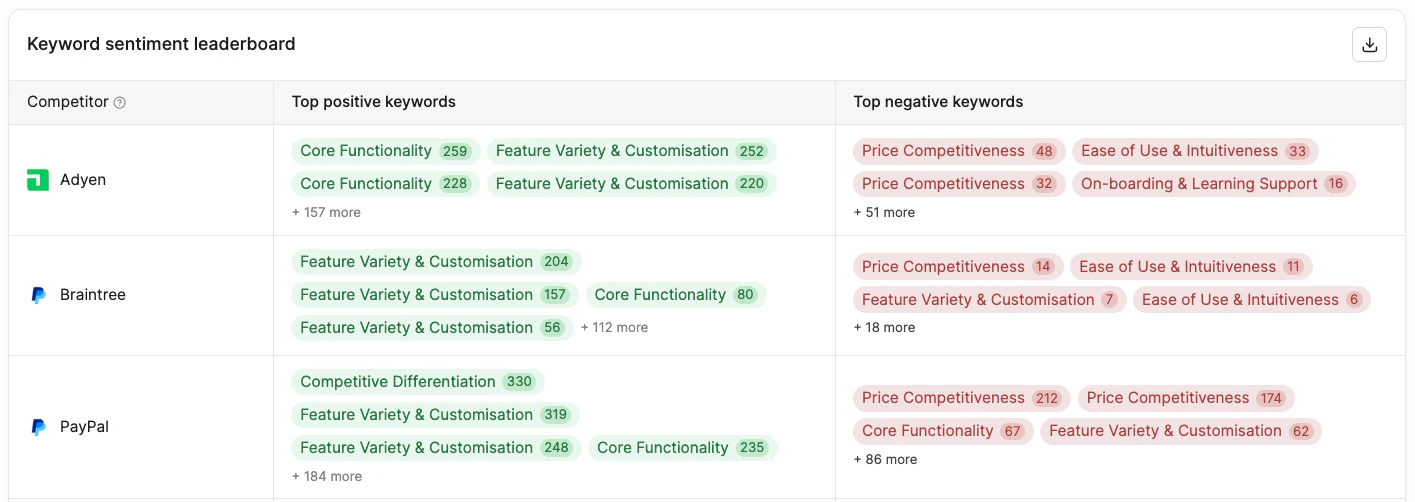
Task: Click Adyen's Ease of Use & Intuitiveness 33 tag
Action: 1195,151
